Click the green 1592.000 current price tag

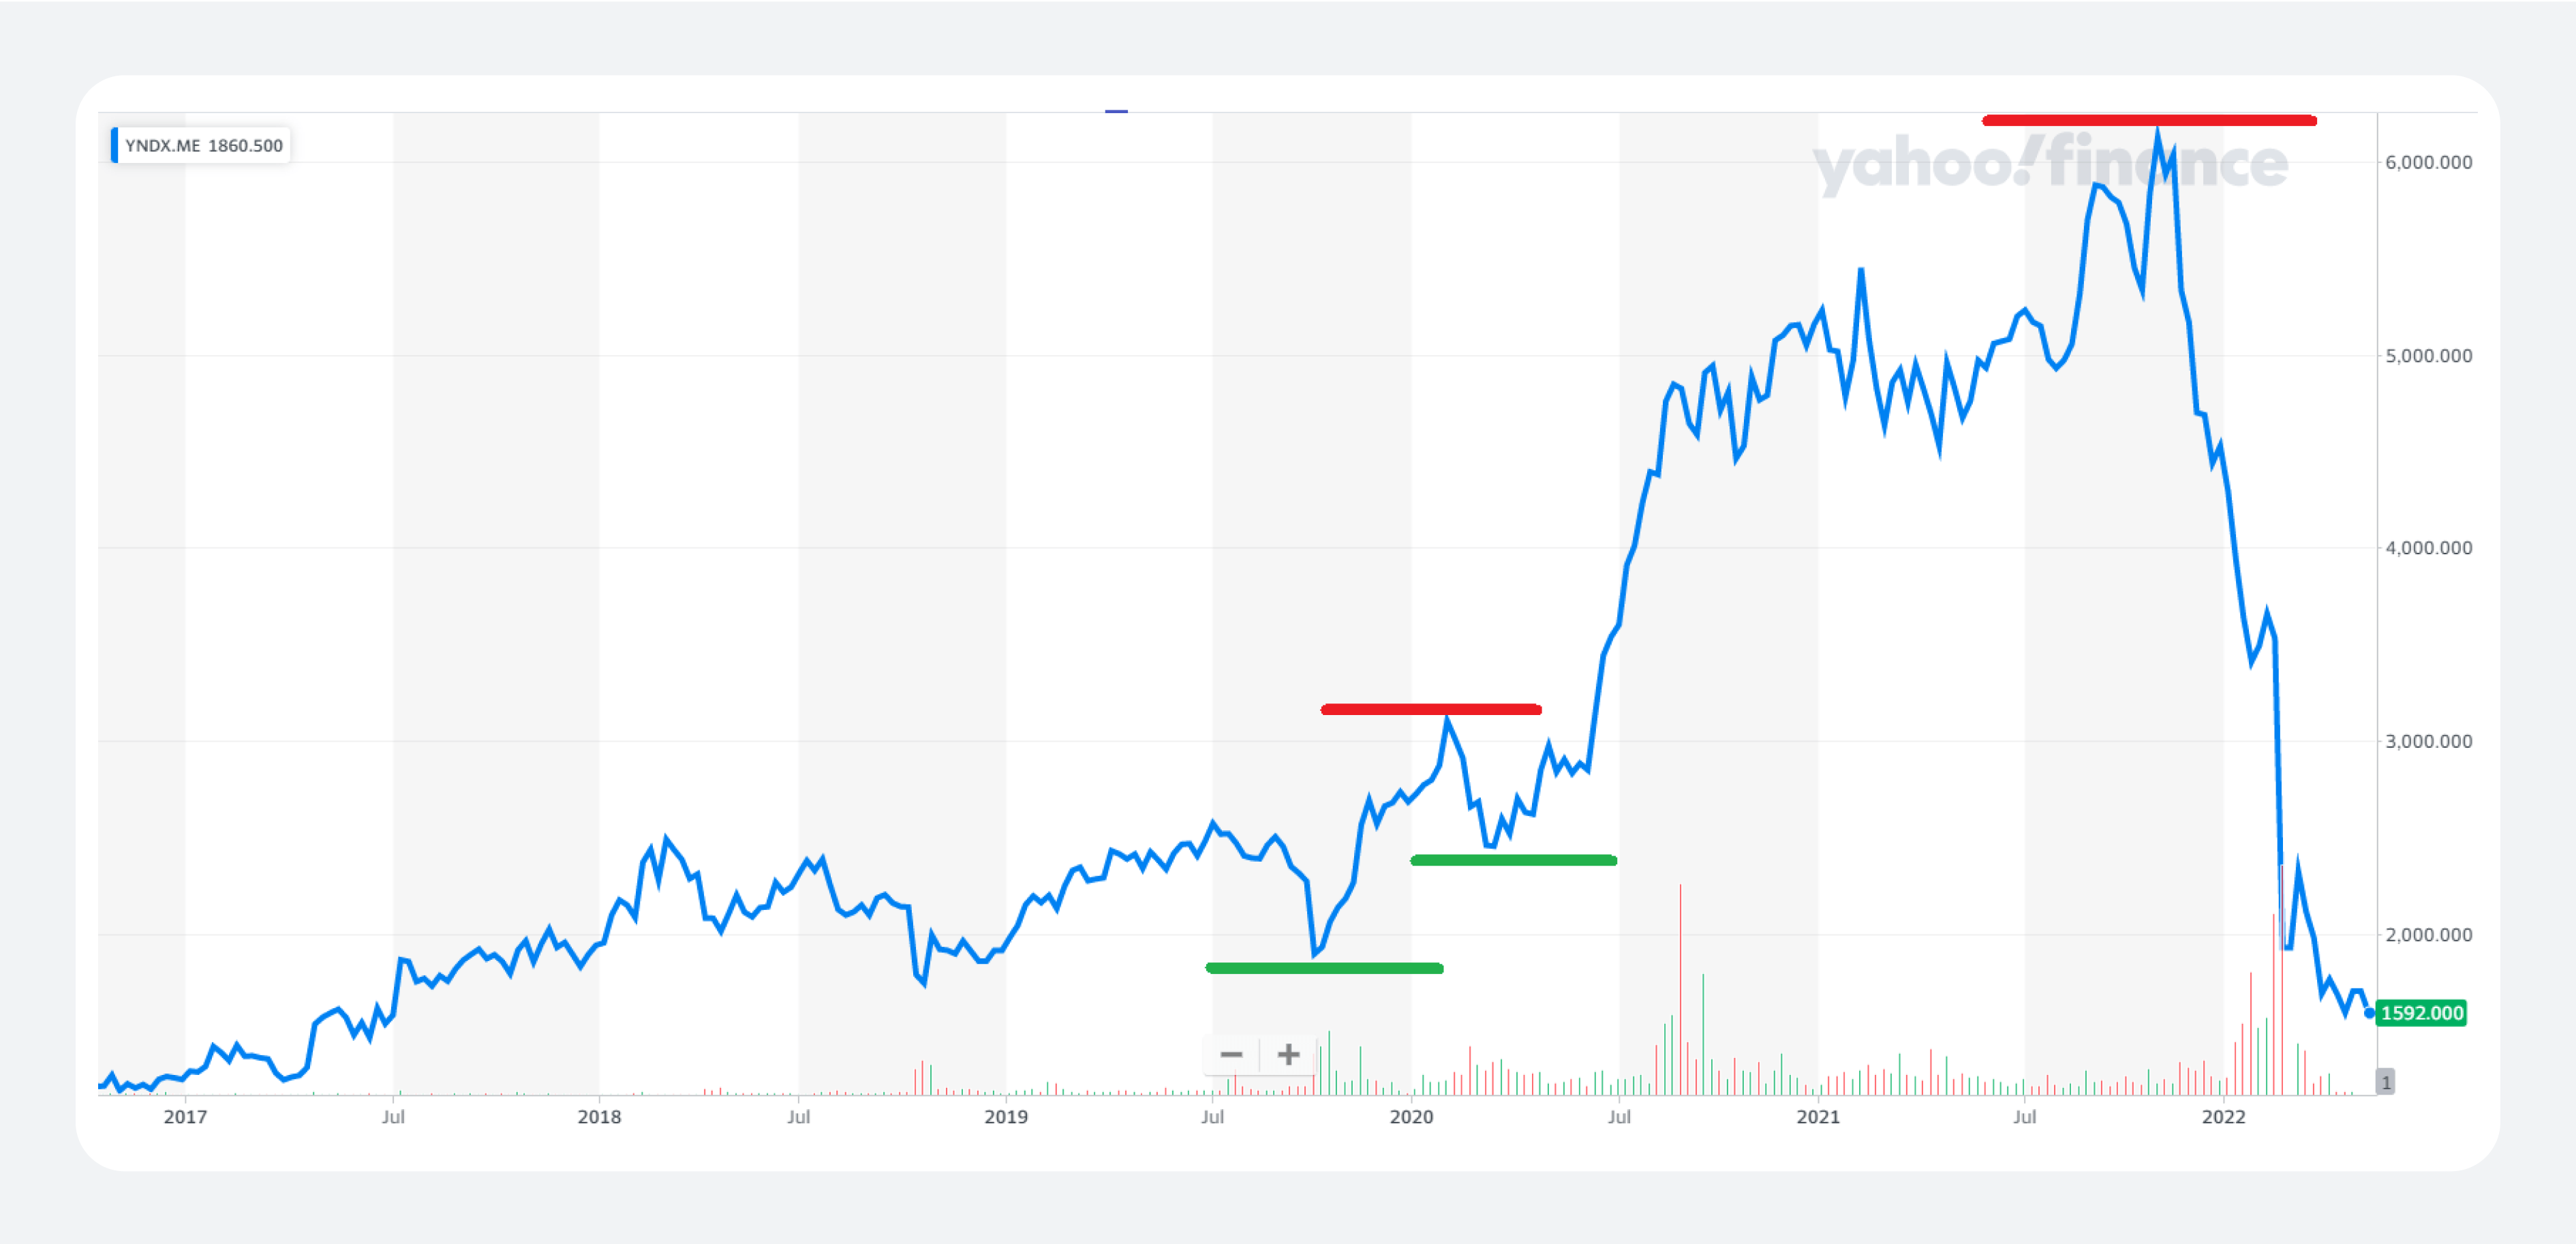[2421, 1013]
